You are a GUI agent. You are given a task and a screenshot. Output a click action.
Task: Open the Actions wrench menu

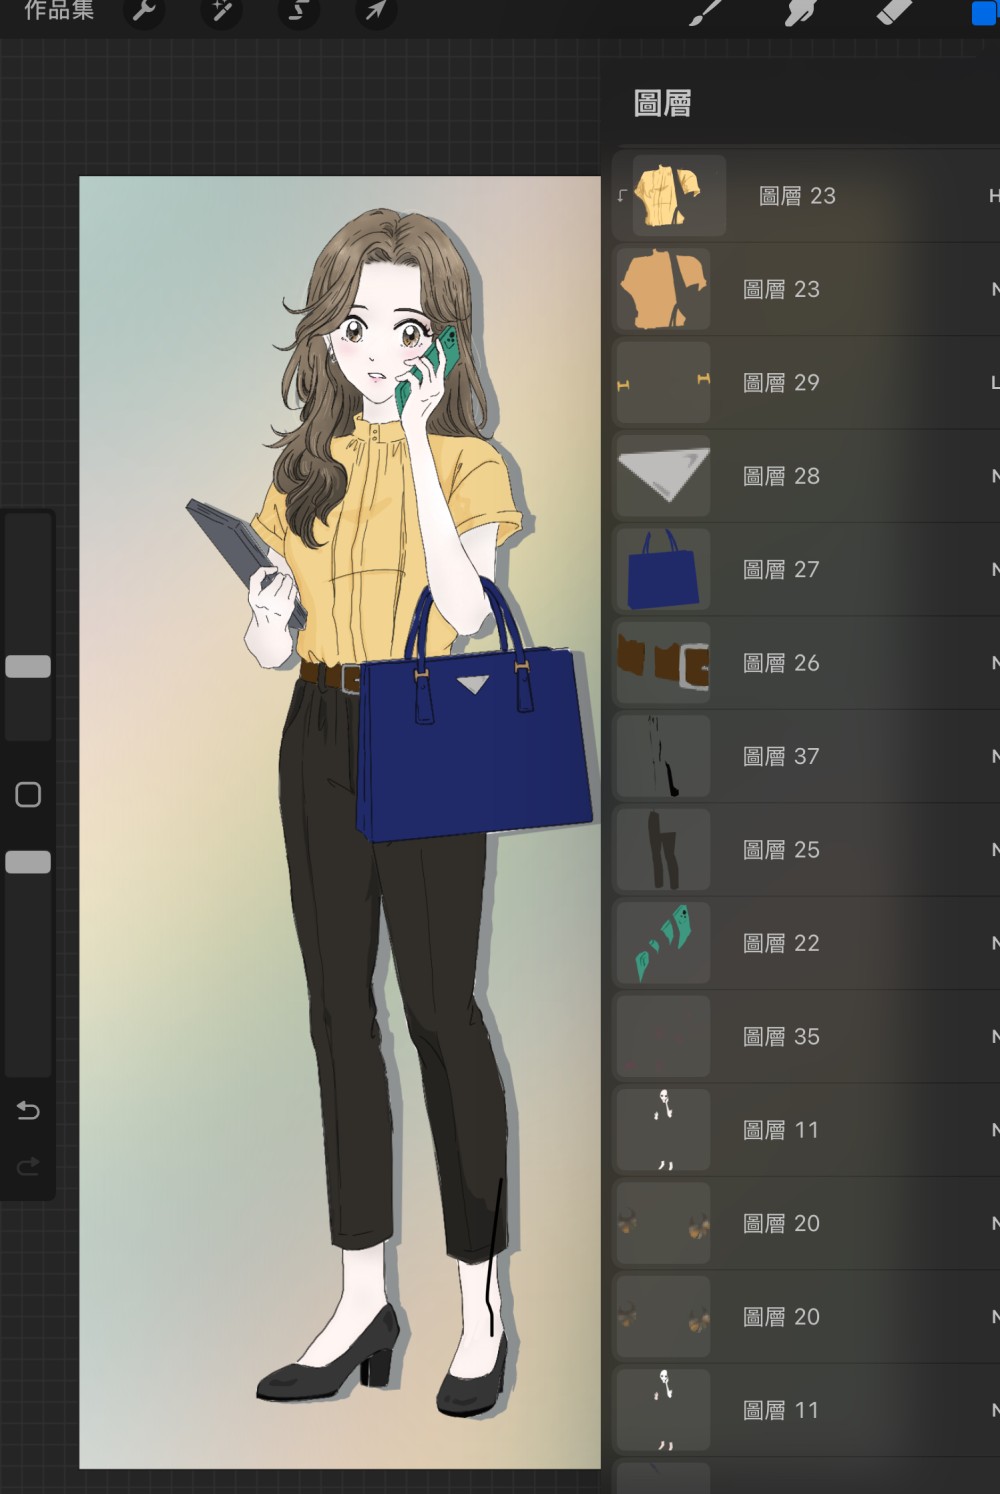point(144,11)
